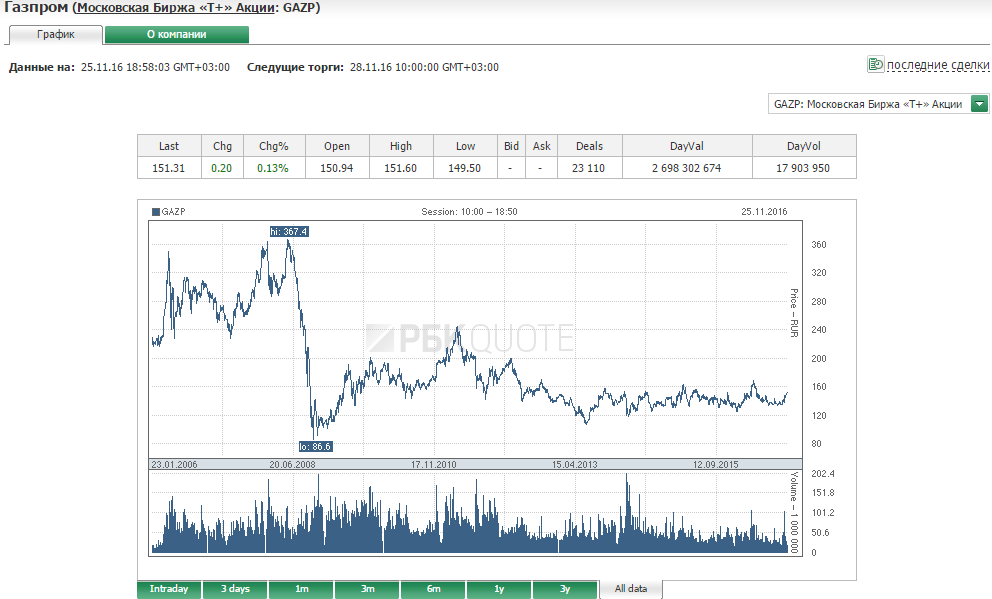This screenshot has height=599, width=992.
Task: Click the lo: 86.6 chart marker
Action: pos(315,447)
